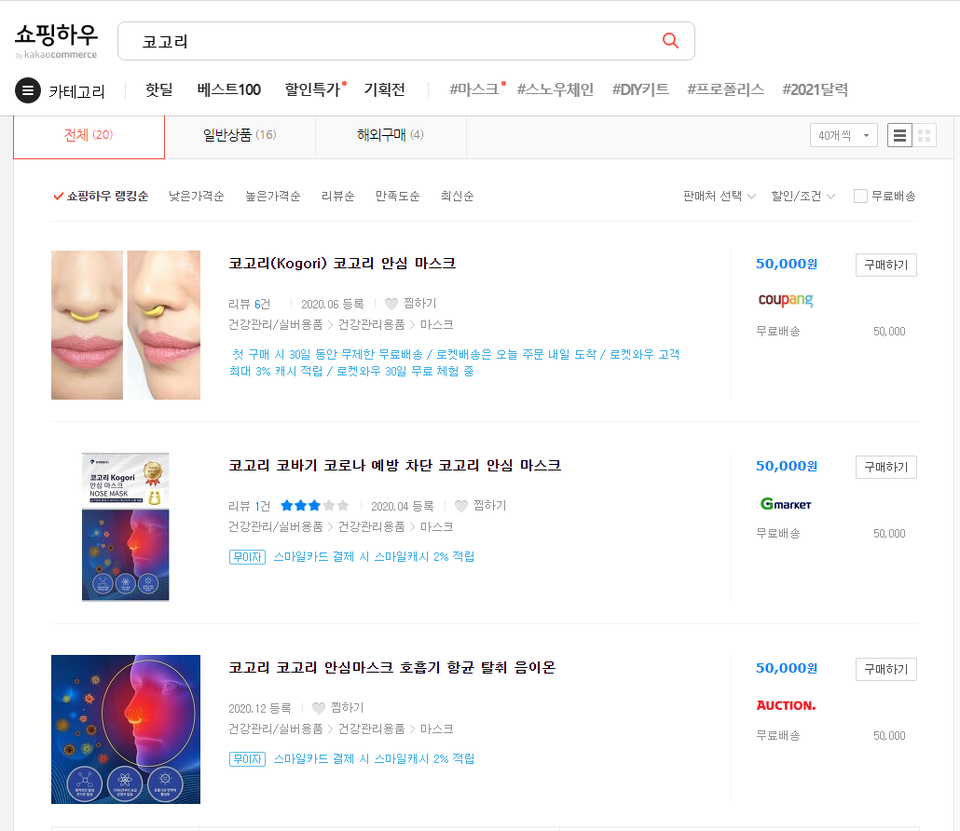Viewport: 960px width, 831px height.
Task: Click the search magnifier icon
Action: tap(670, 40)
